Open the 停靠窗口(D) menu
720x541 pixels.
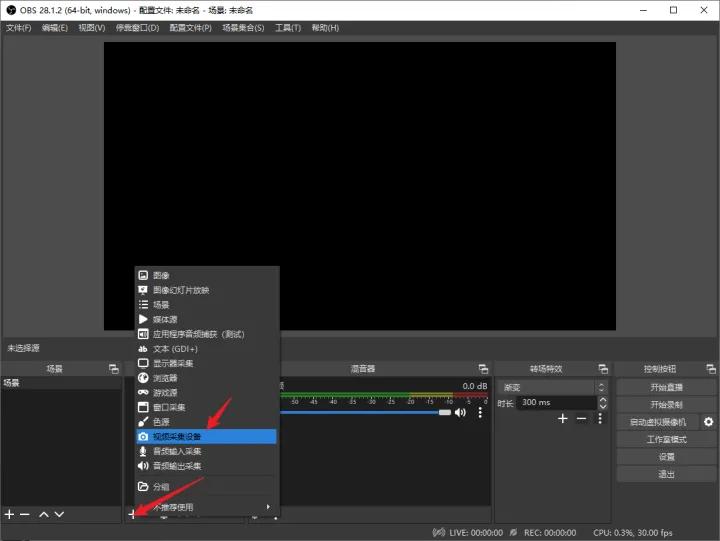click(137, 28)
